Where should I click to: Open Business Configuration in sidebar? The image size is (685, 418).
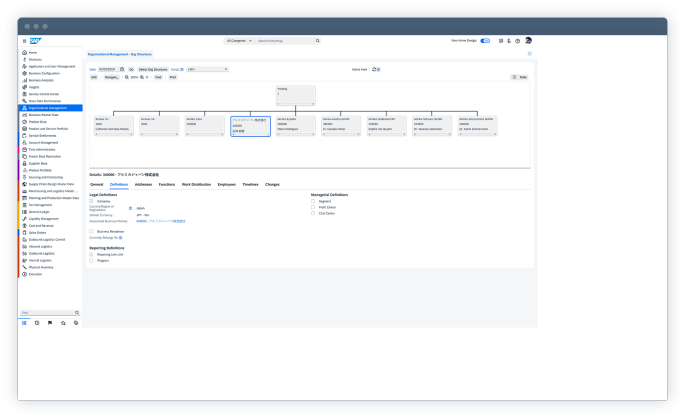44,73
